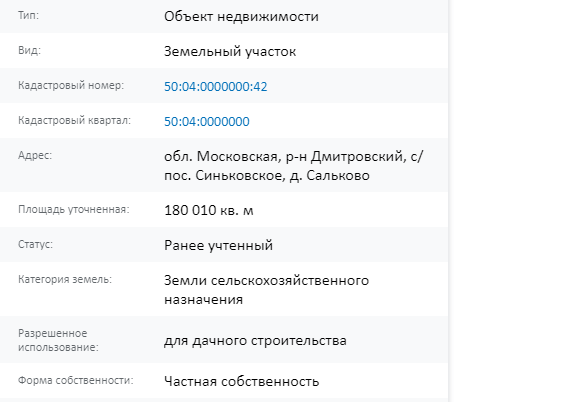Click the area value '180 010 кв. м'

pos(209,210)
